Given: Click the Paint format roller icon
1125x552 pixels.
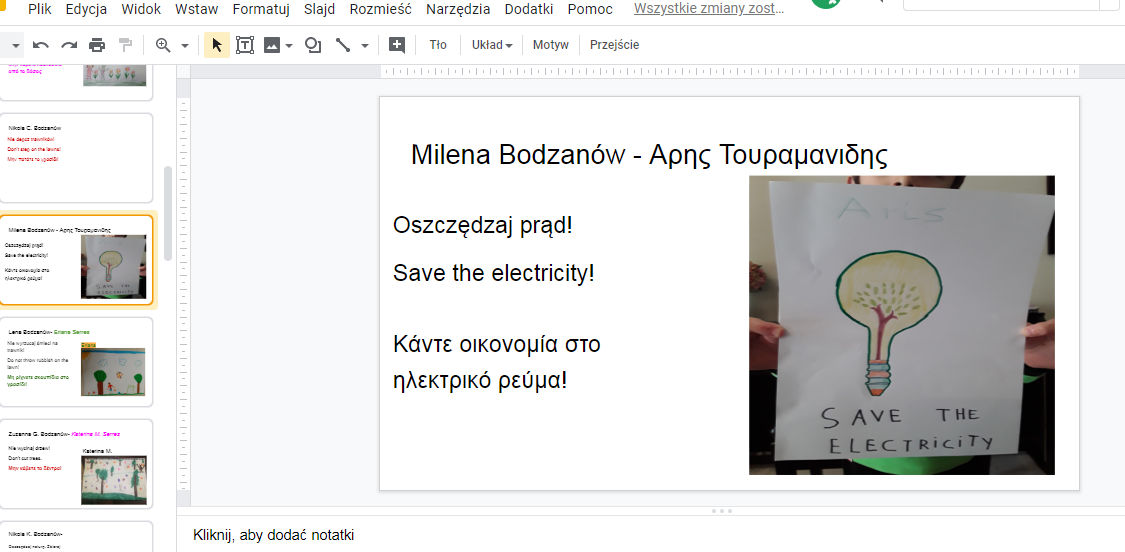Looking at the screenshot, I should [x=126, y=45].
